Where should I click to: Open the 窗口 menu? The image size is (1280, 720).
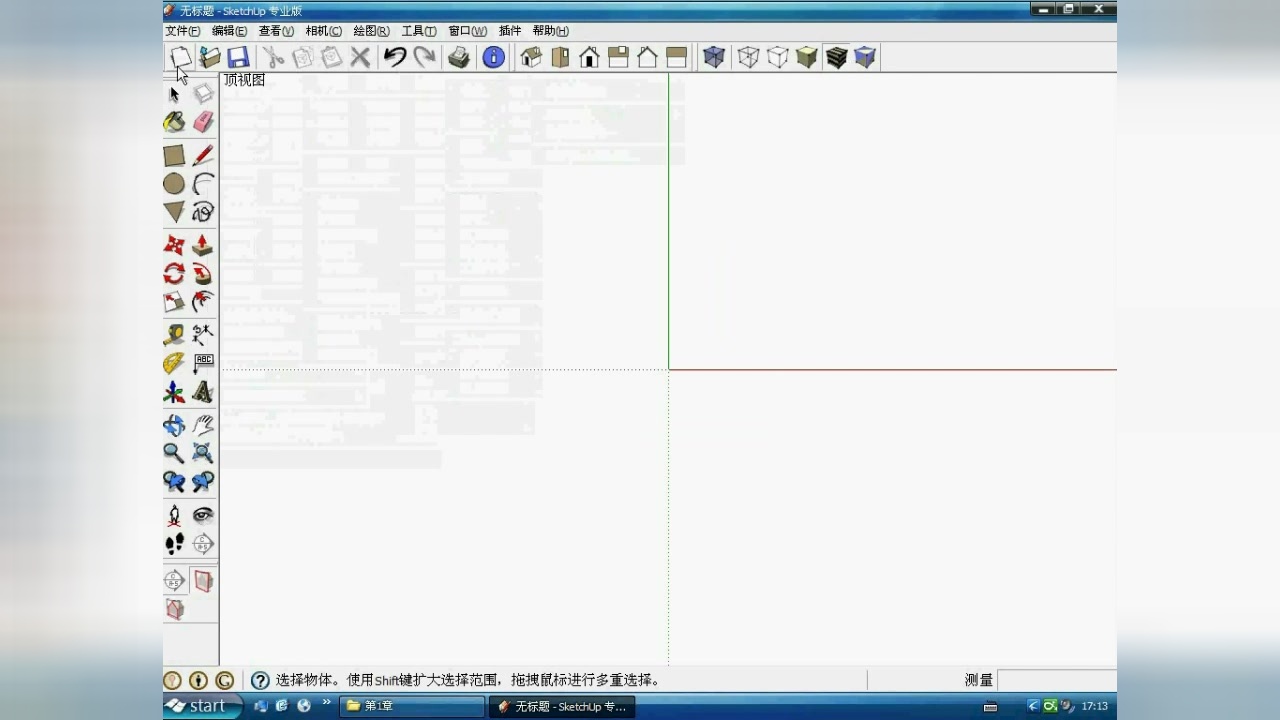(x=467, y=31)
